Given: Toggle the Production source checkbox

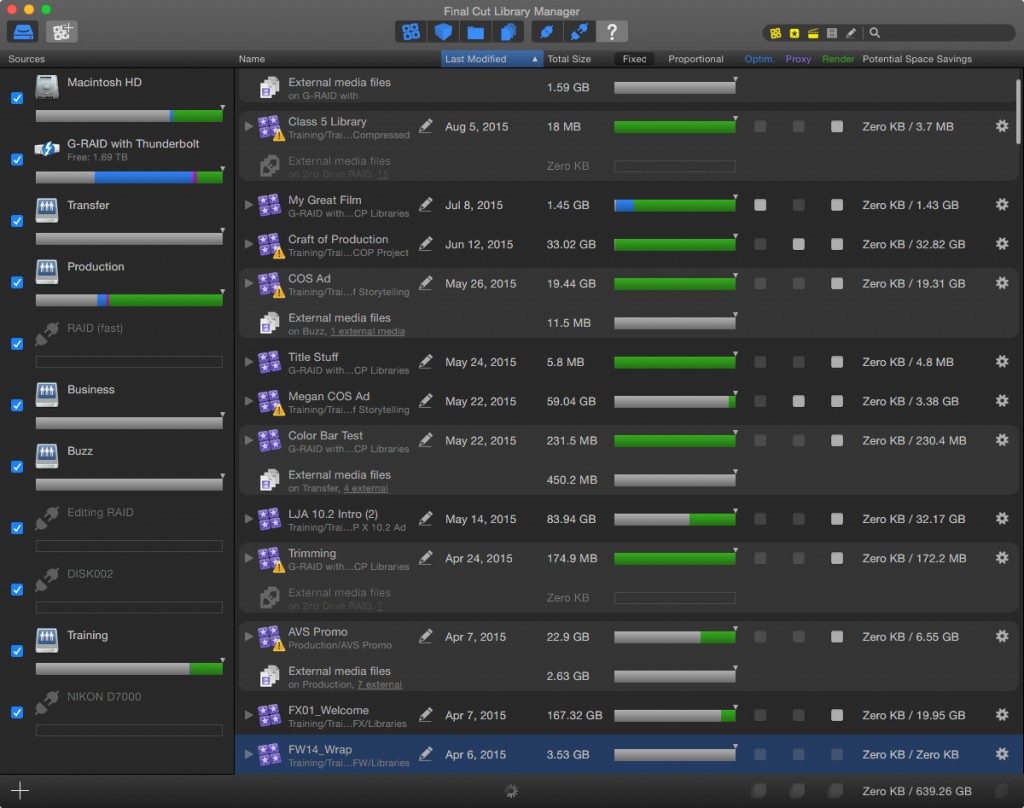Looking at the screenshot, I should click(x=17, y=282).
